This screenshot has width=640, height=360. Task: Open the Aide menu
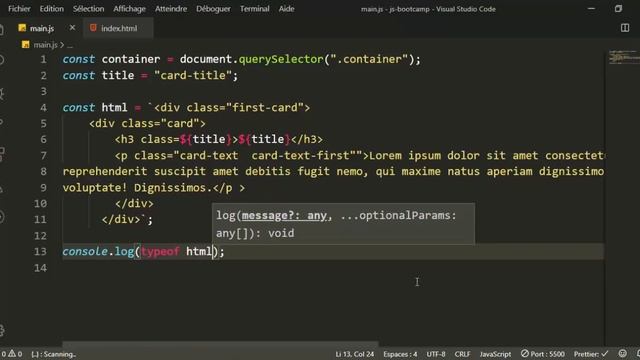pos(286,9)
